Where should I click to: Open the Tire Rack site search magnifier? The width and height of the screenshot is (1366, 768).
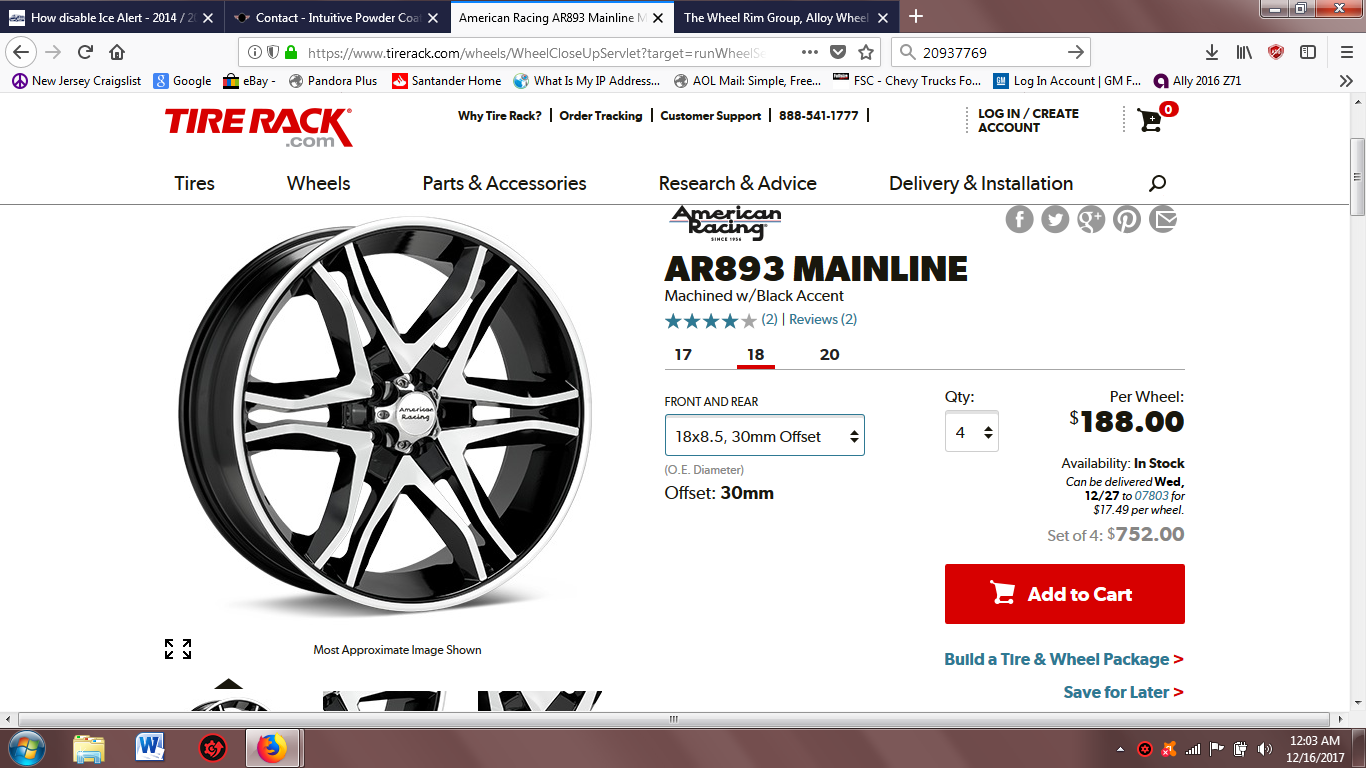pos(1158,183)
